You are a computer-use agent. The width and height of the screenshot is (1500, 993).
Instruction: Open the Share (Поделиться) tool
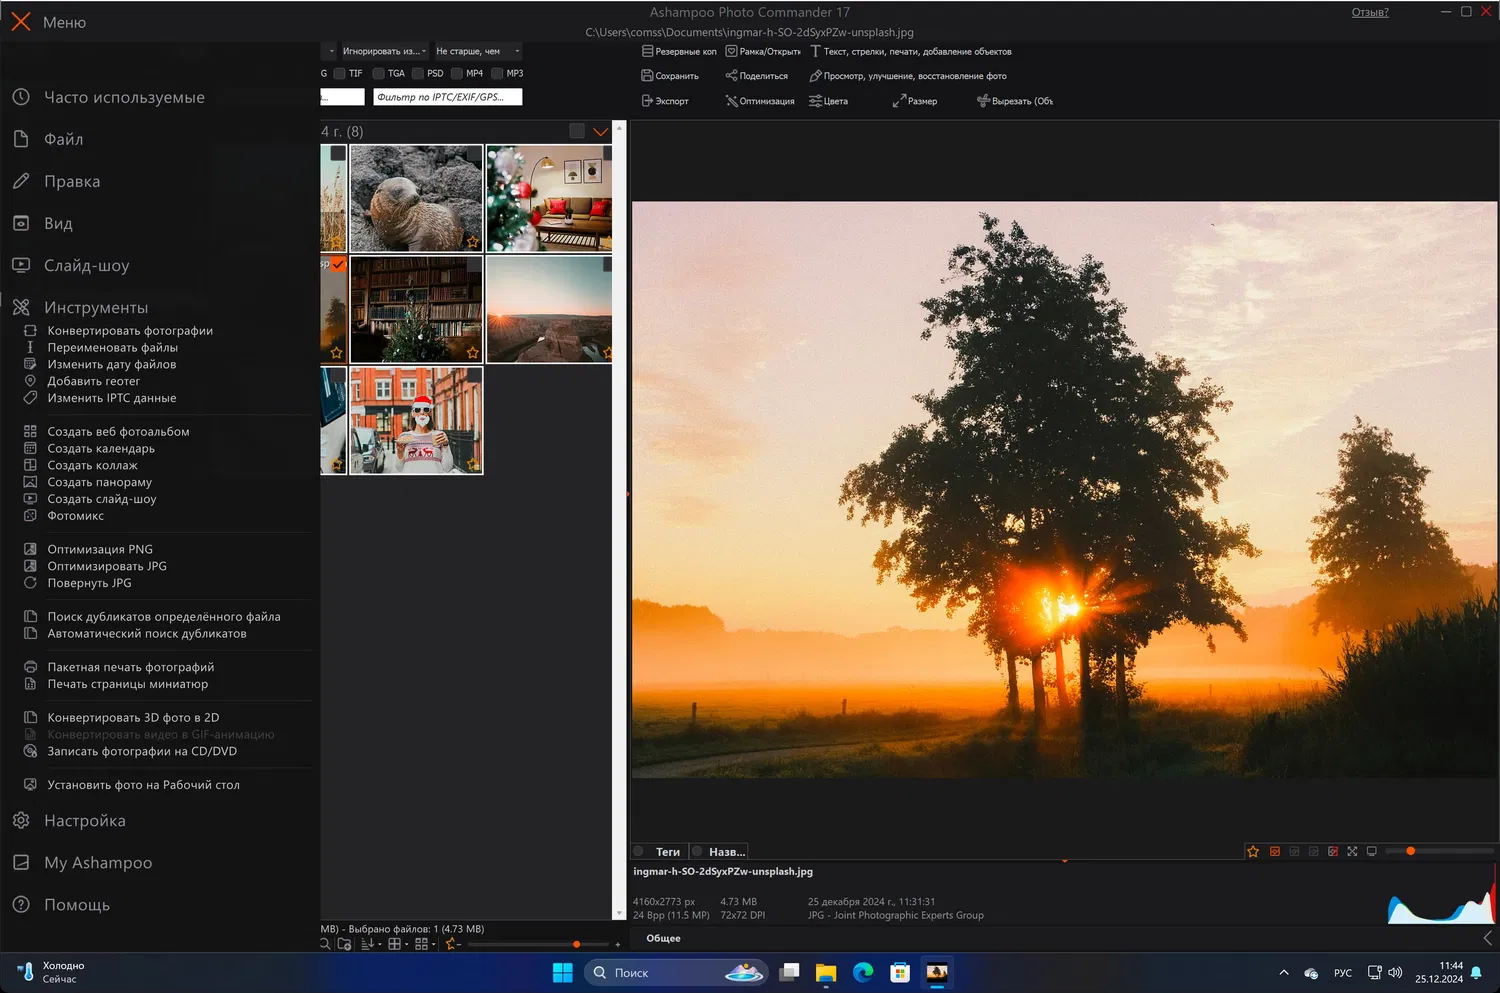pyautogui.click(x=731, y=76)
